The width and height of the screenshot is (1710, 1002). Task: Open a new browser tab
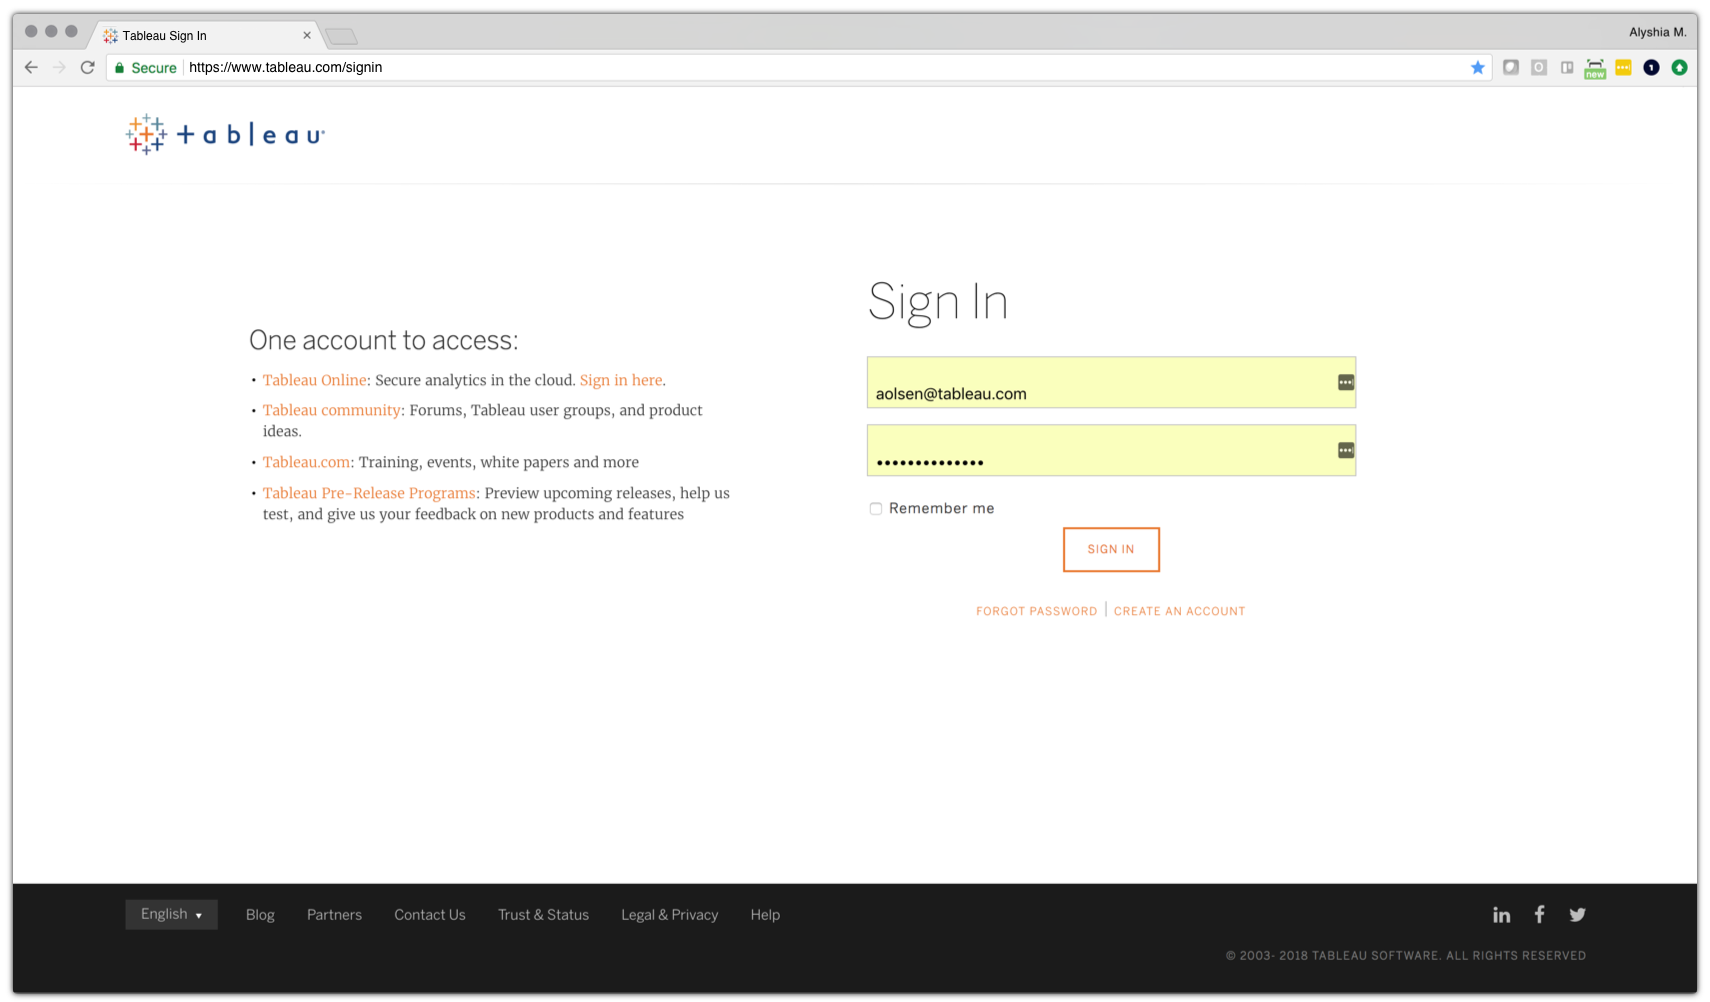tap(341, 37)
